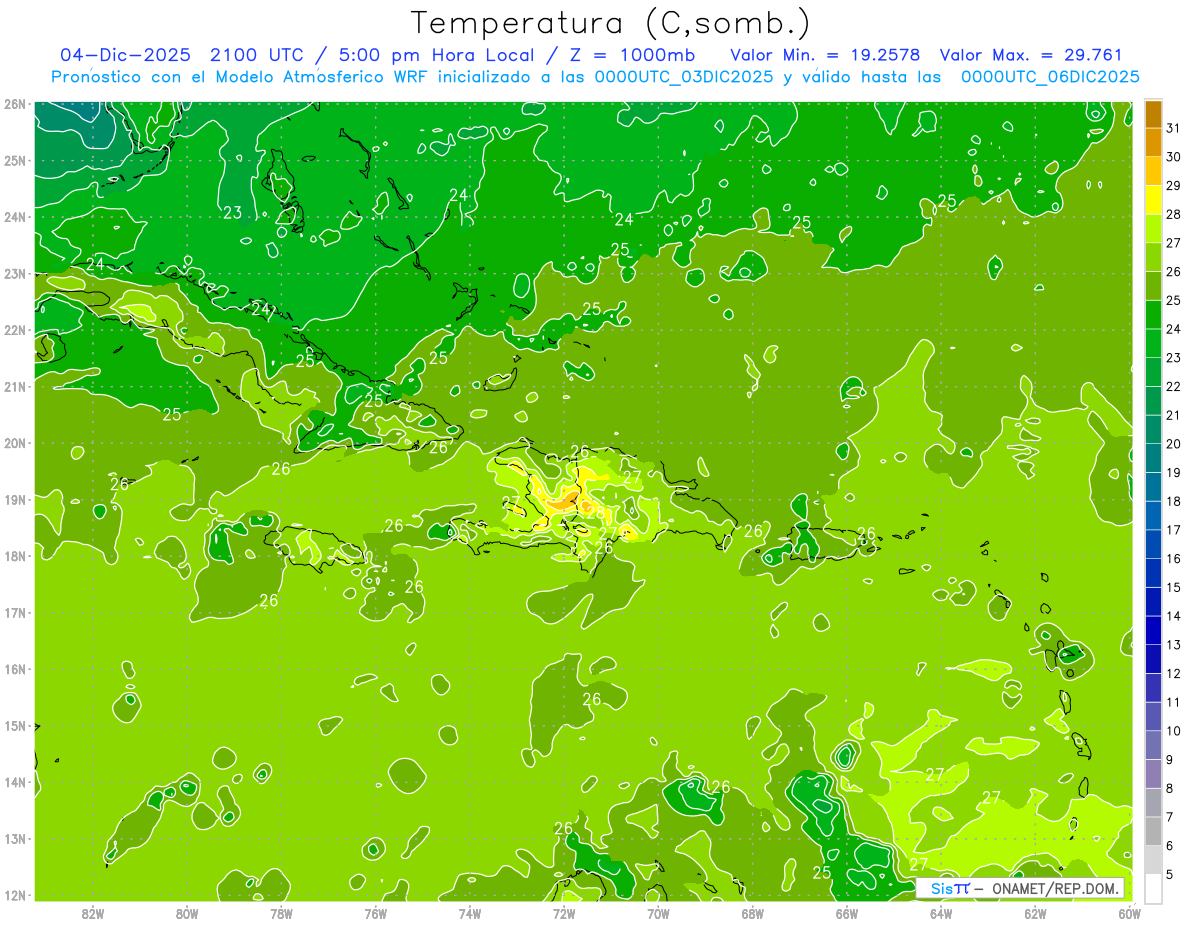Viewport: 1200px width, 927px height.
Task: Click the legend swatch between 23 and 24
Action: coord(1154,343)
